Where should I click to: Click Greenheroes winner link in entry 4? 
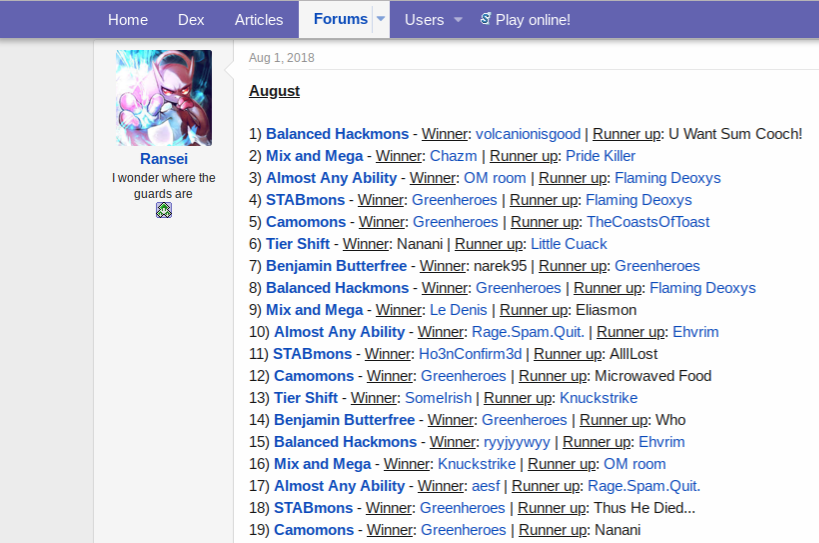pyautogui.click(x=454, y=200)
